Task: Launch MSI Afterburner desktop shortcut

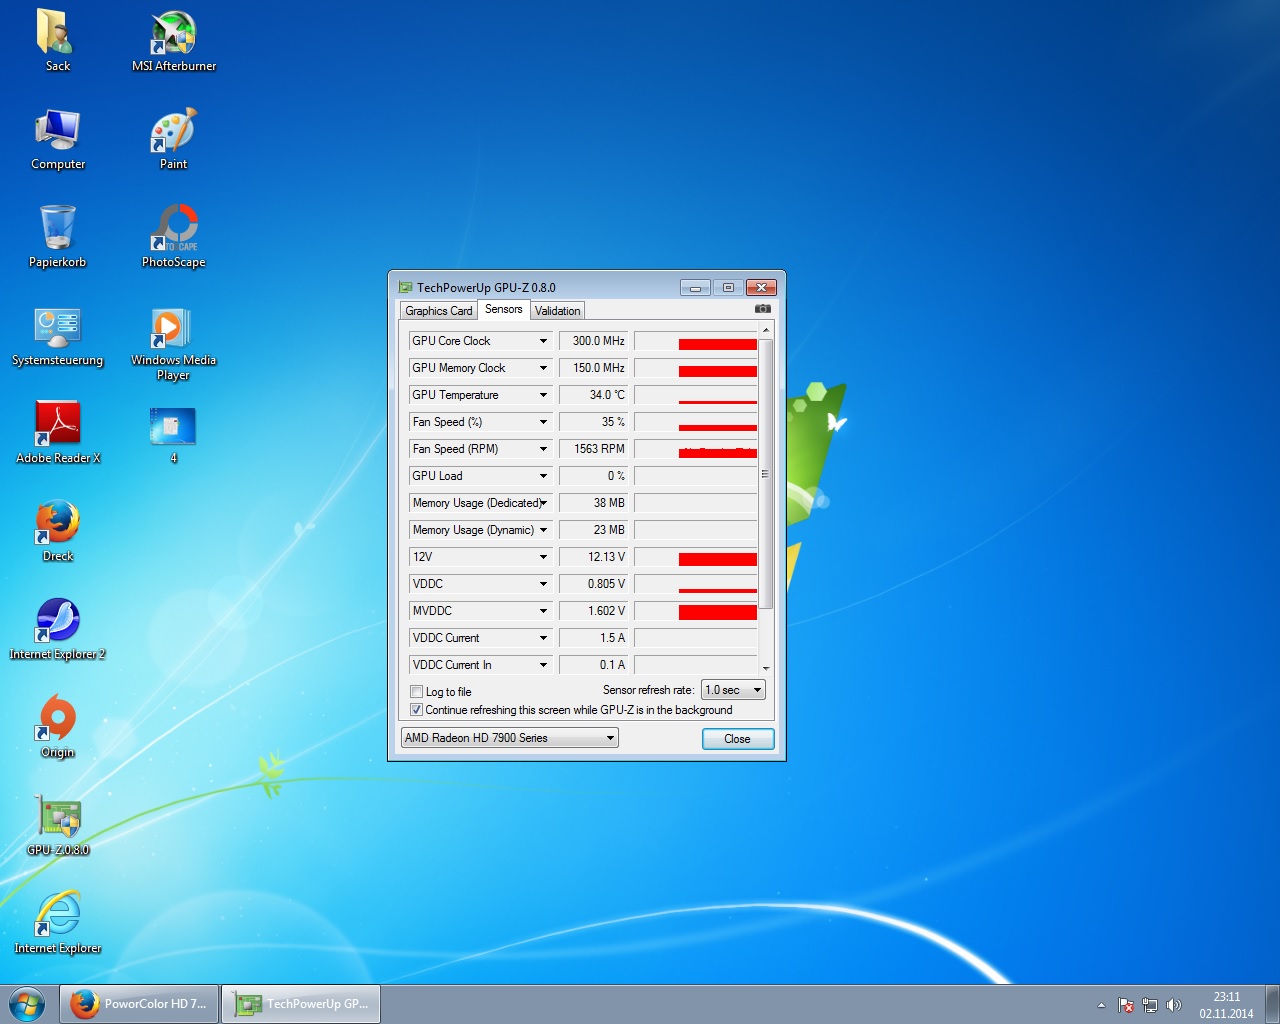Action: 174,40
